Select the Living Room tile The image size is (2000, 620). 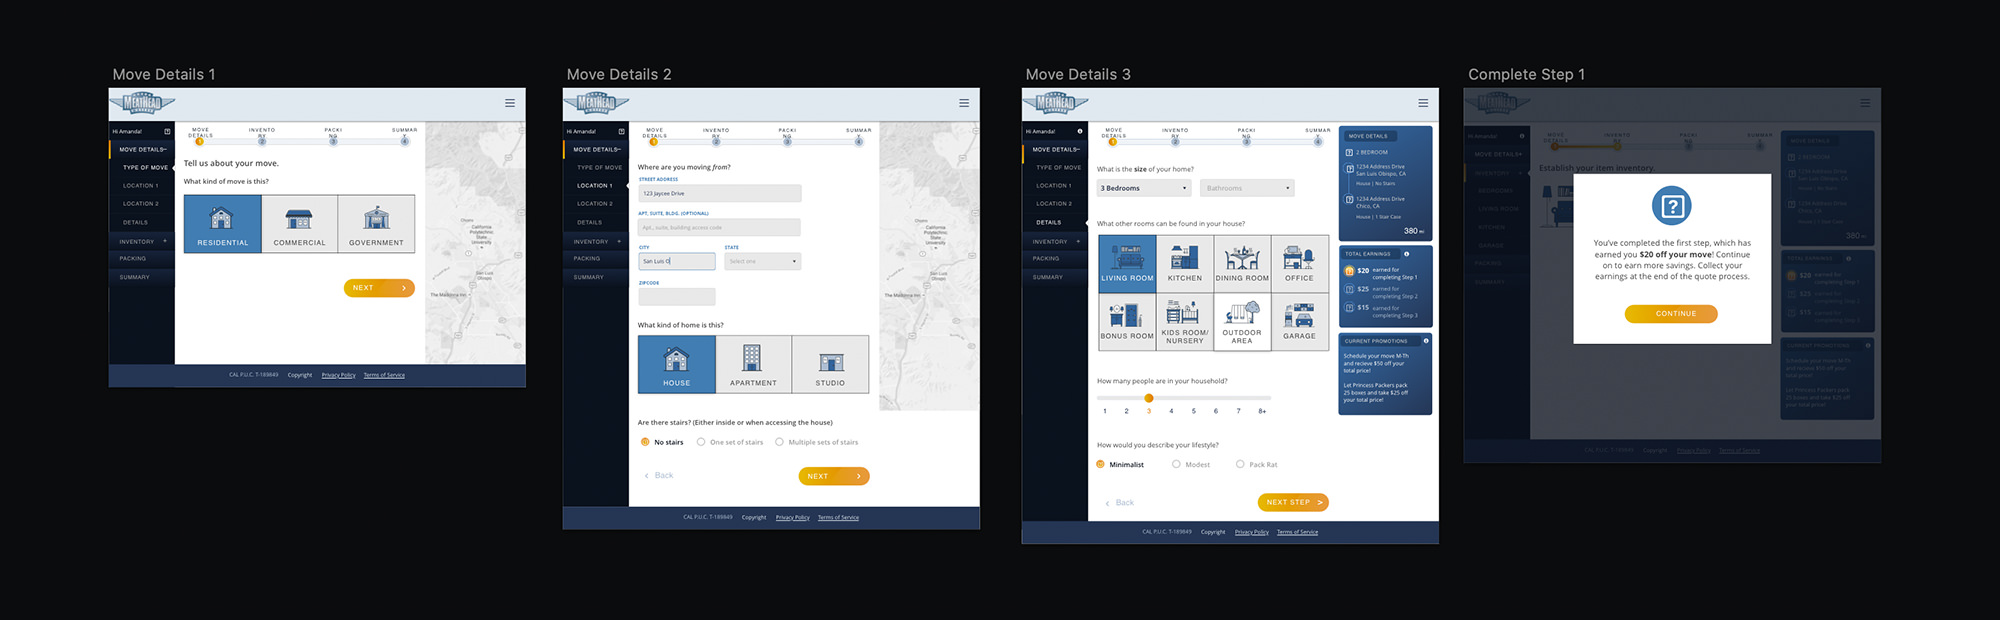1127,264
